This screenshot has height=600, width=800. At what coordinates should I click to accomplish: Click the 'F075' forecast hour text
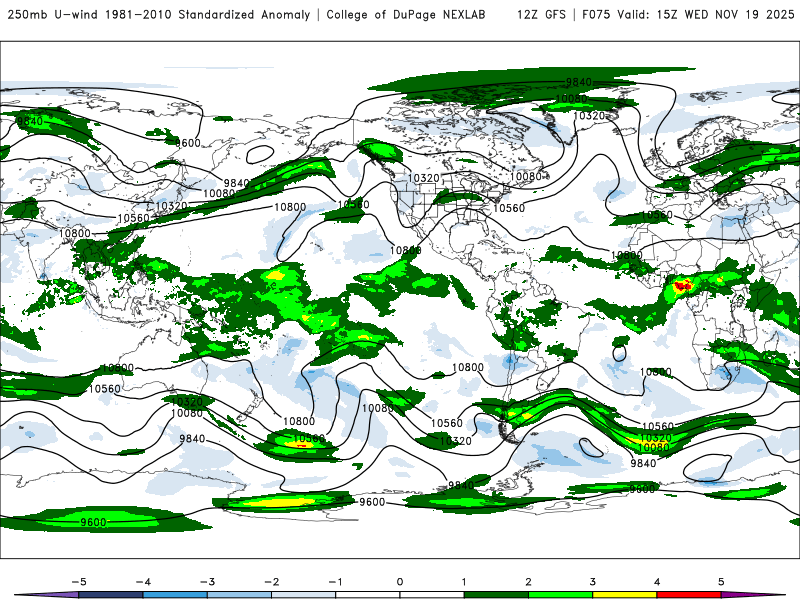coord(596,14)
